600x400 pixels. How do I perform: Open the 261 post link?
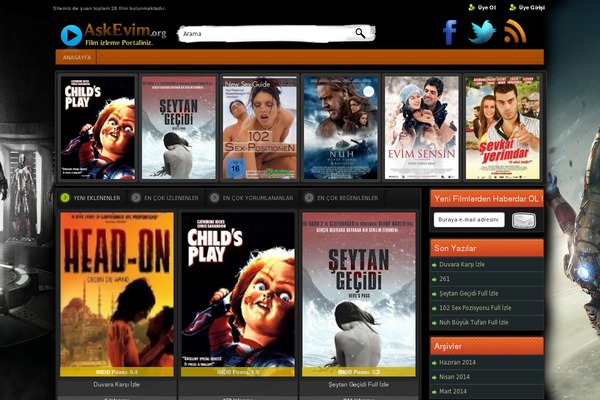444,279
